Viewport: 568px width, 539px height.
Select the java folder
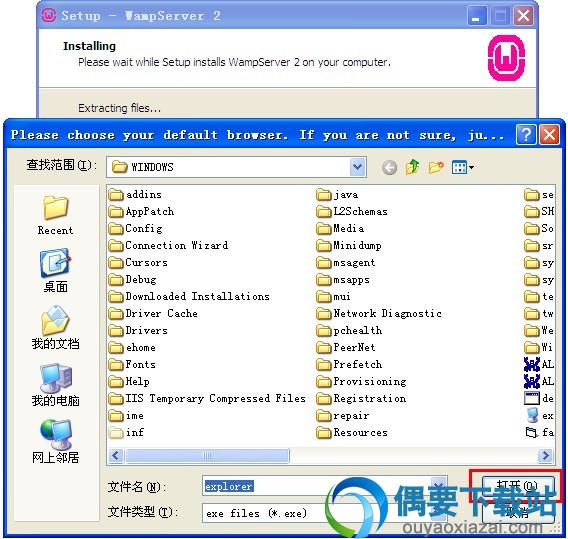click(x=337, y=195)
